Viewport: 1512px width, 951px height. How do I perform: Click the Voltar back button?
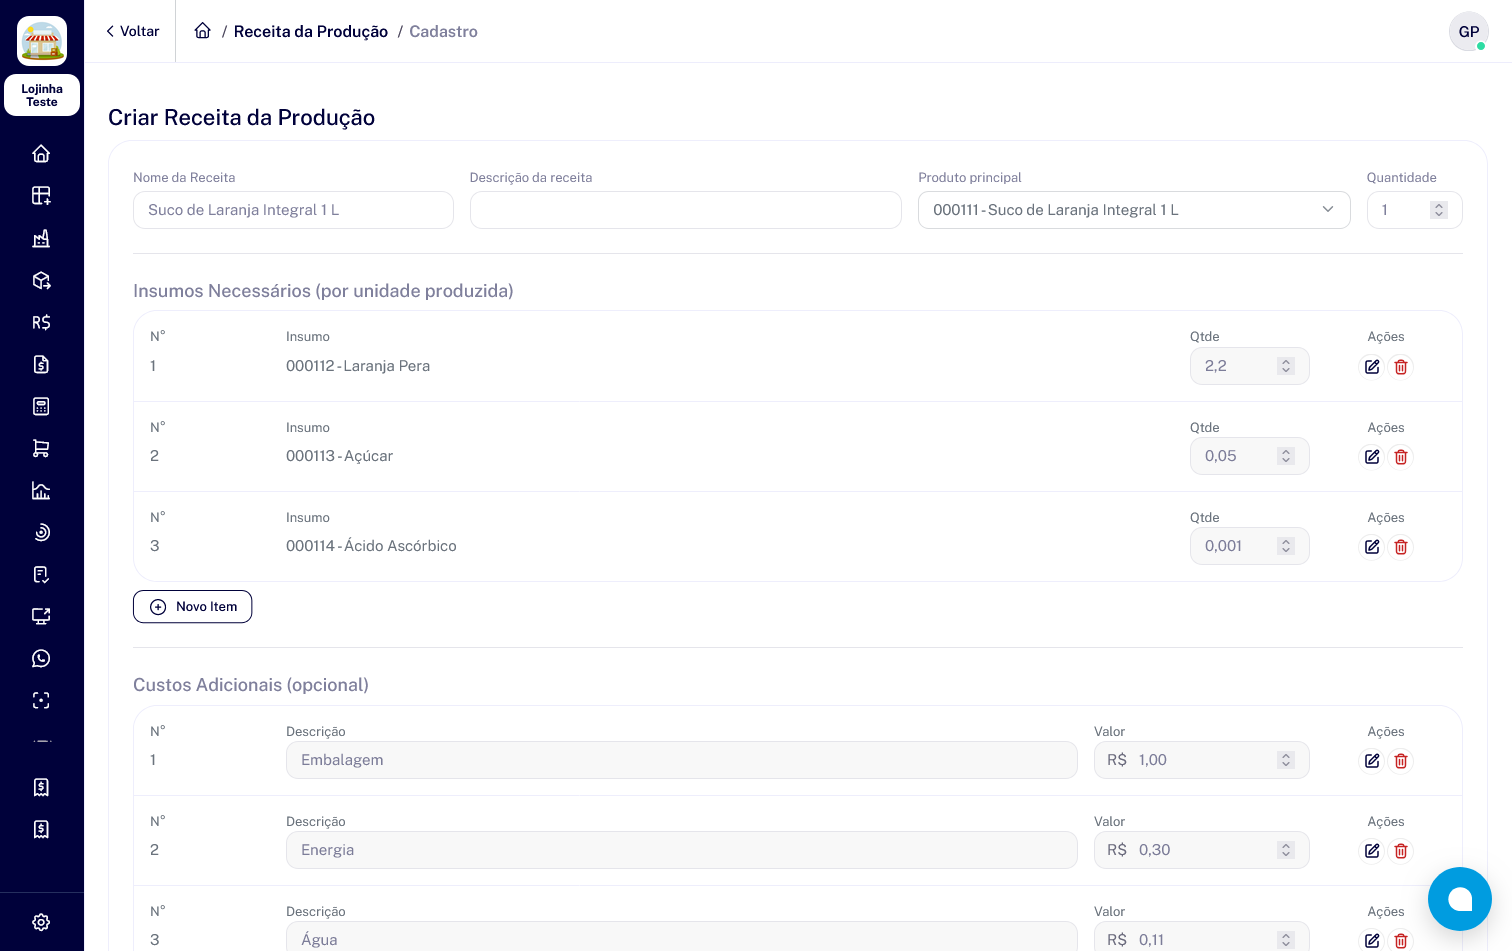tap(133, 31)
